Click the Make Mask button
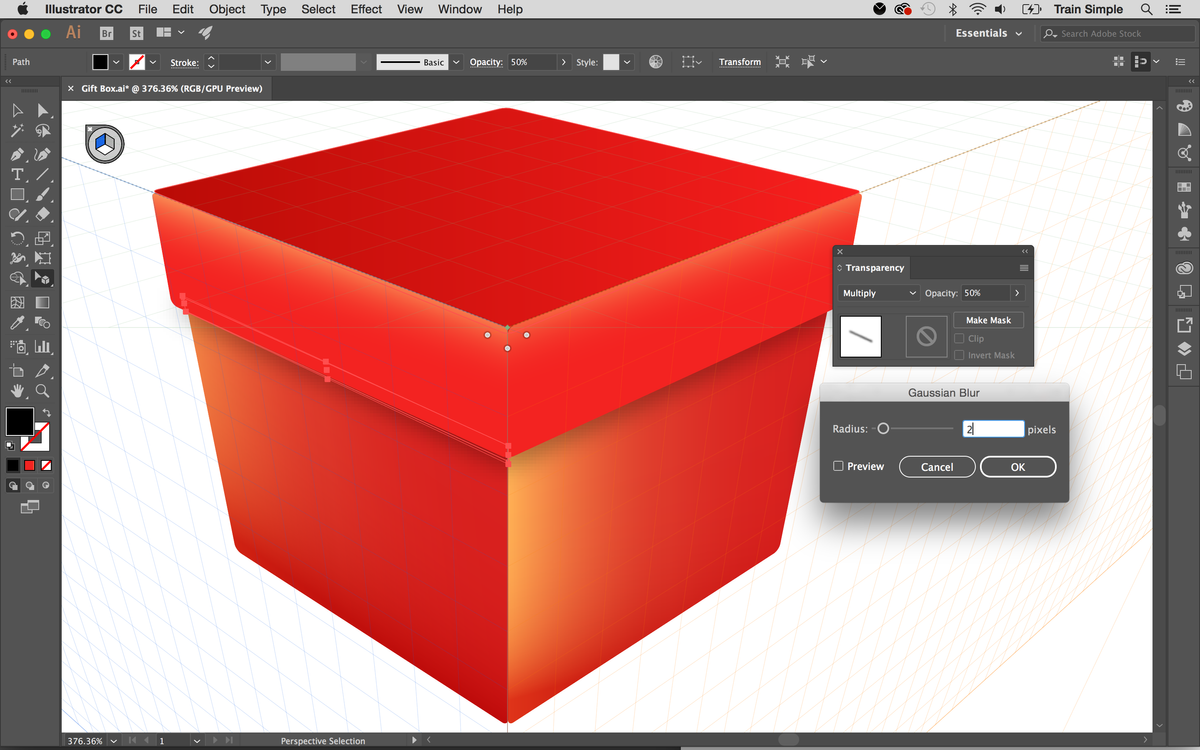Image resolution: width=1200 pixels, height=750 pixels. (x=988, y=319)
